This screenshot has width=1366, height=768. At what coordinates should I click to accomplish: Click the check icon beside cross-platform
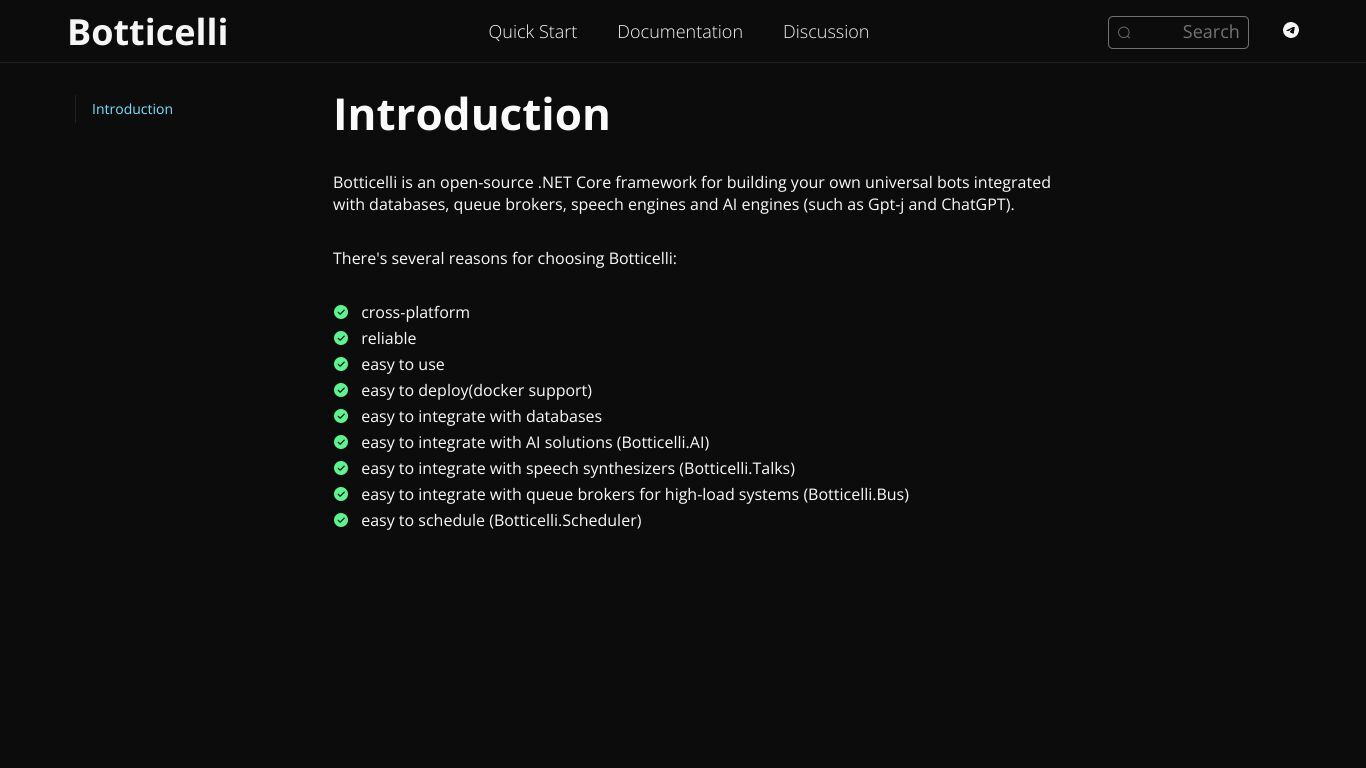click(341, 312)
